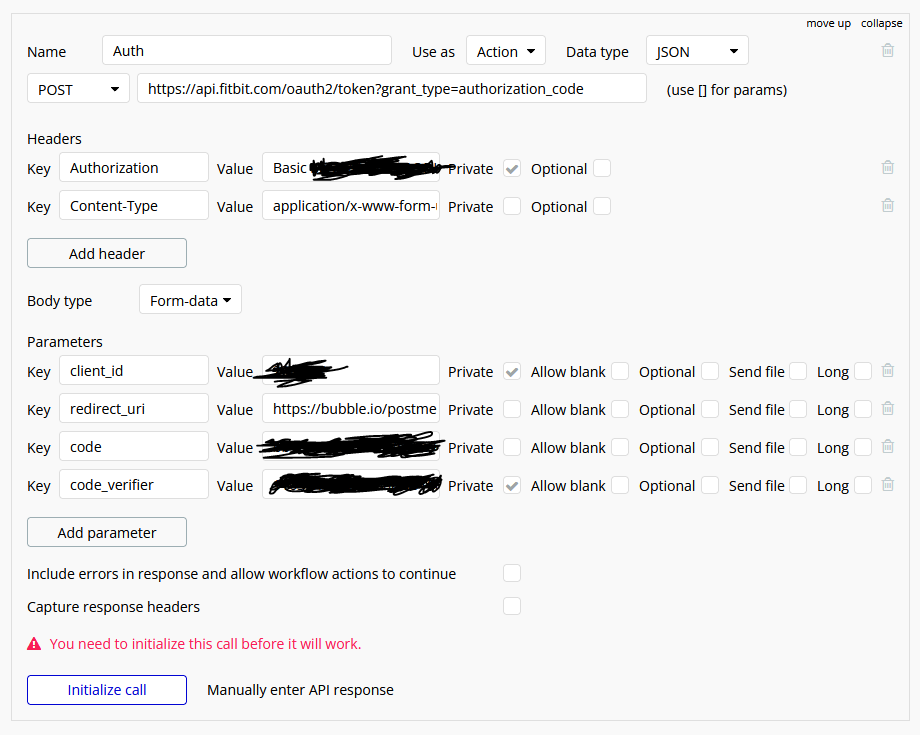Click the move up link
Viewport: 920px width, 735px height.
point(828,23)
